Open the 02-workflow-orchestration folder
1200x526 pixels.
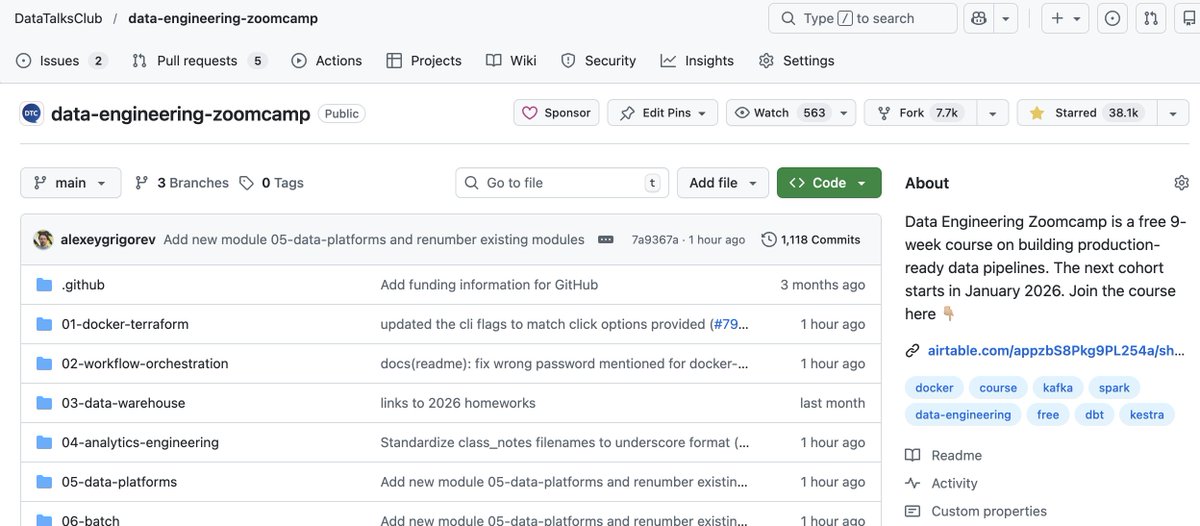coord(145,363)
